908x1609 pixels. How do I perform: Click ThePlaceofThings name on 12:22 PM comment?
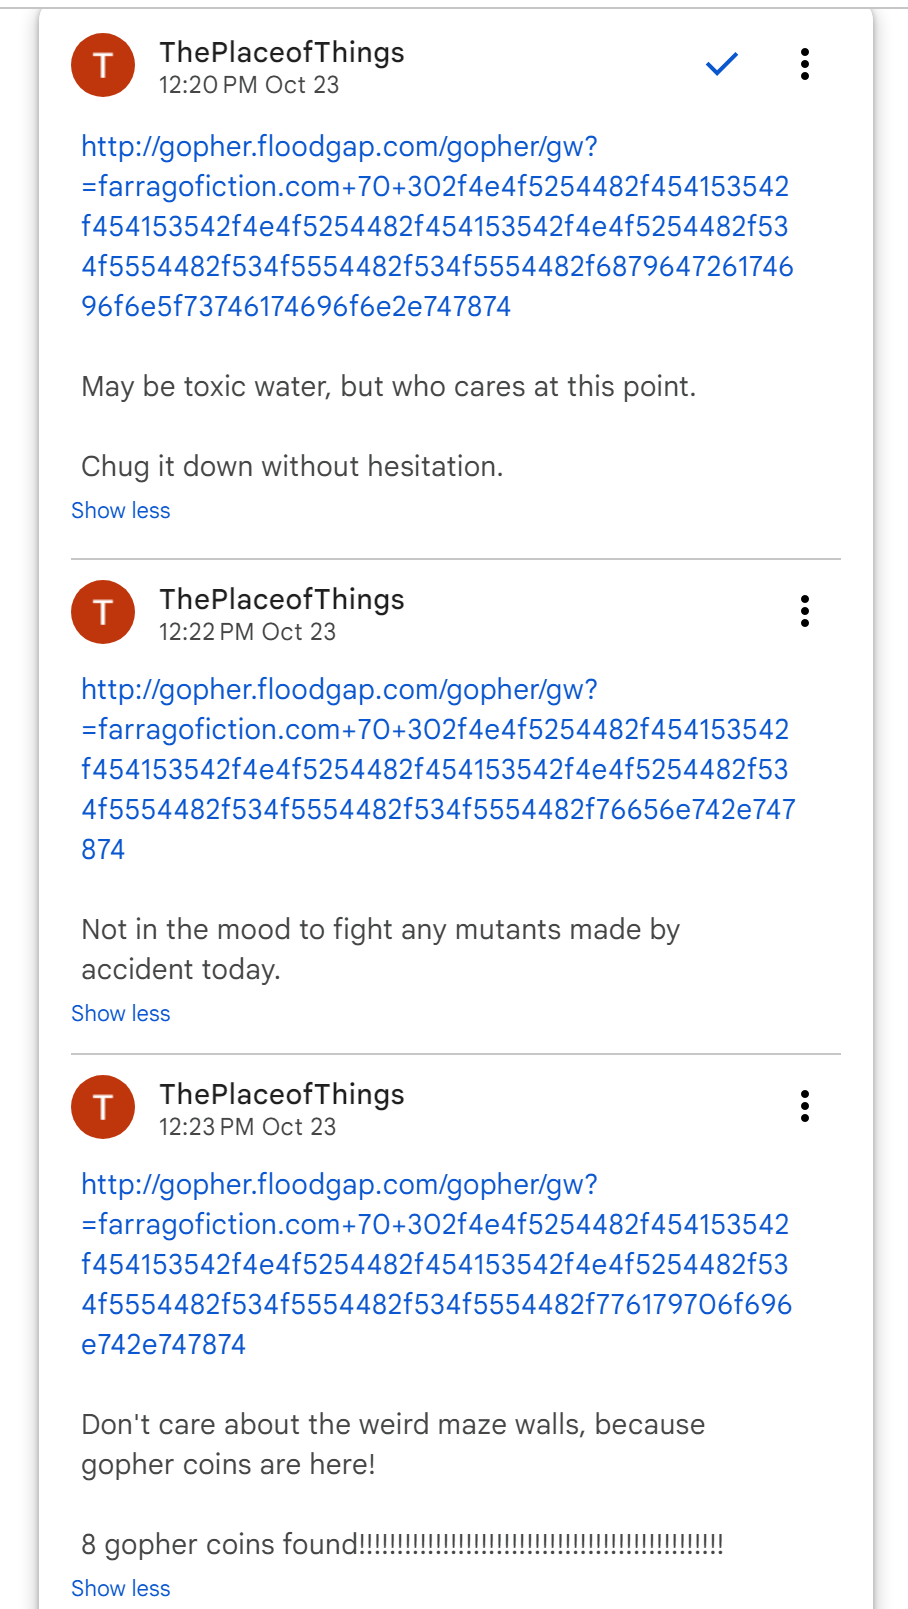pos(282,599)
